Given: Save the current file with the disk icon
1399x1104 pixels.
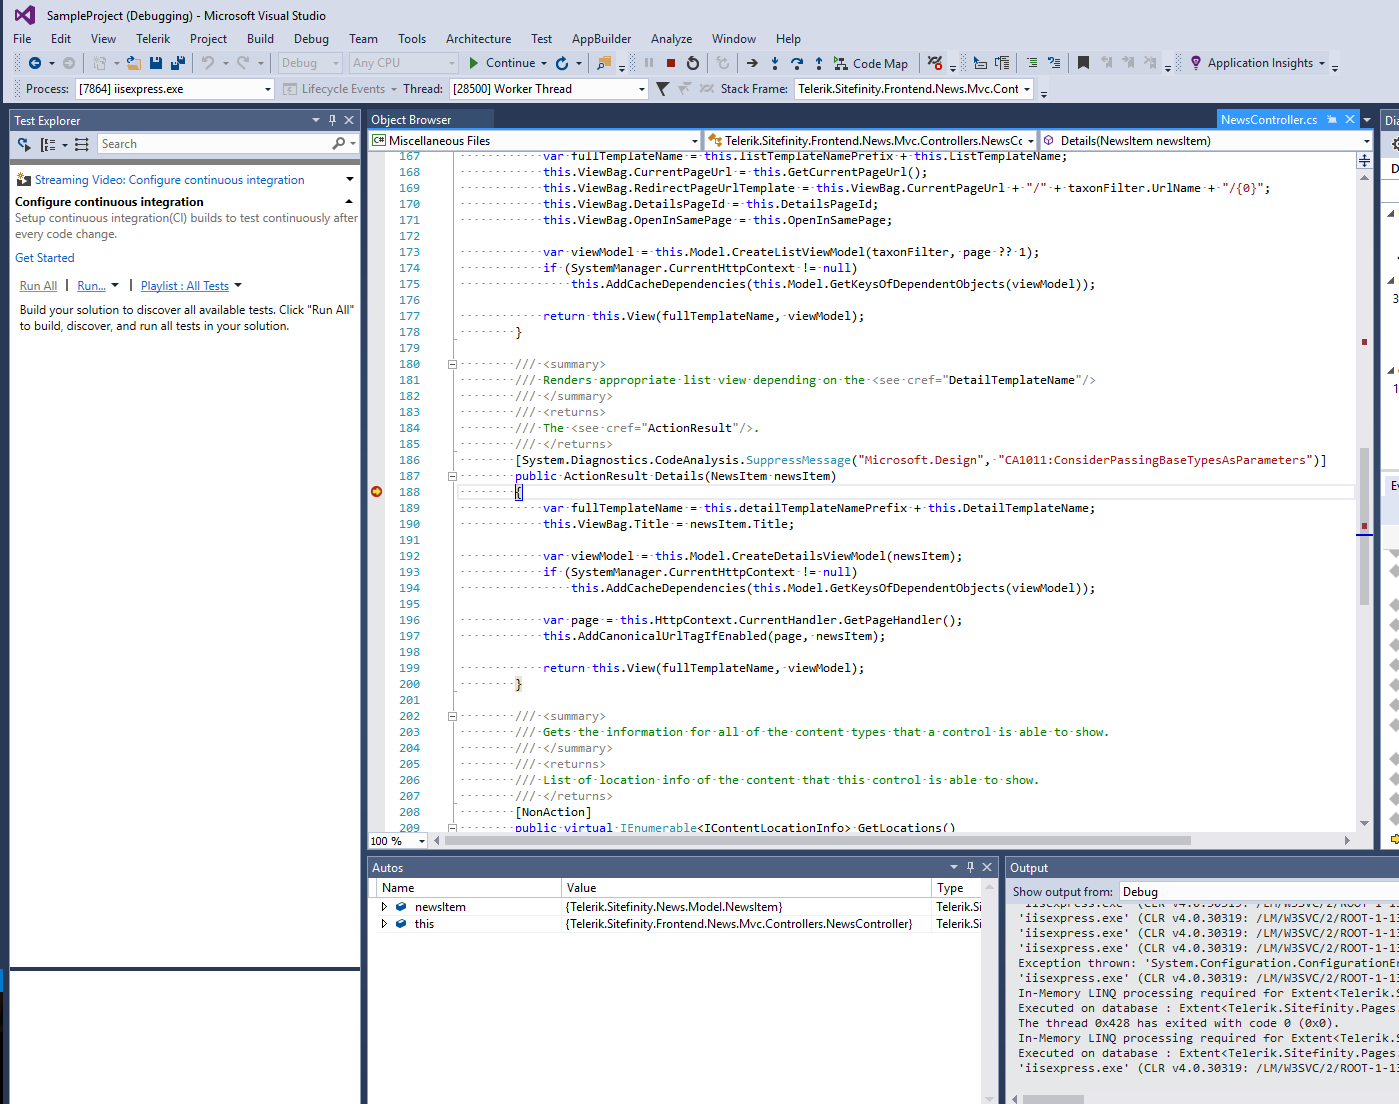Looking at the screenshot, I should pyautogui.click(x=156, y=63).
